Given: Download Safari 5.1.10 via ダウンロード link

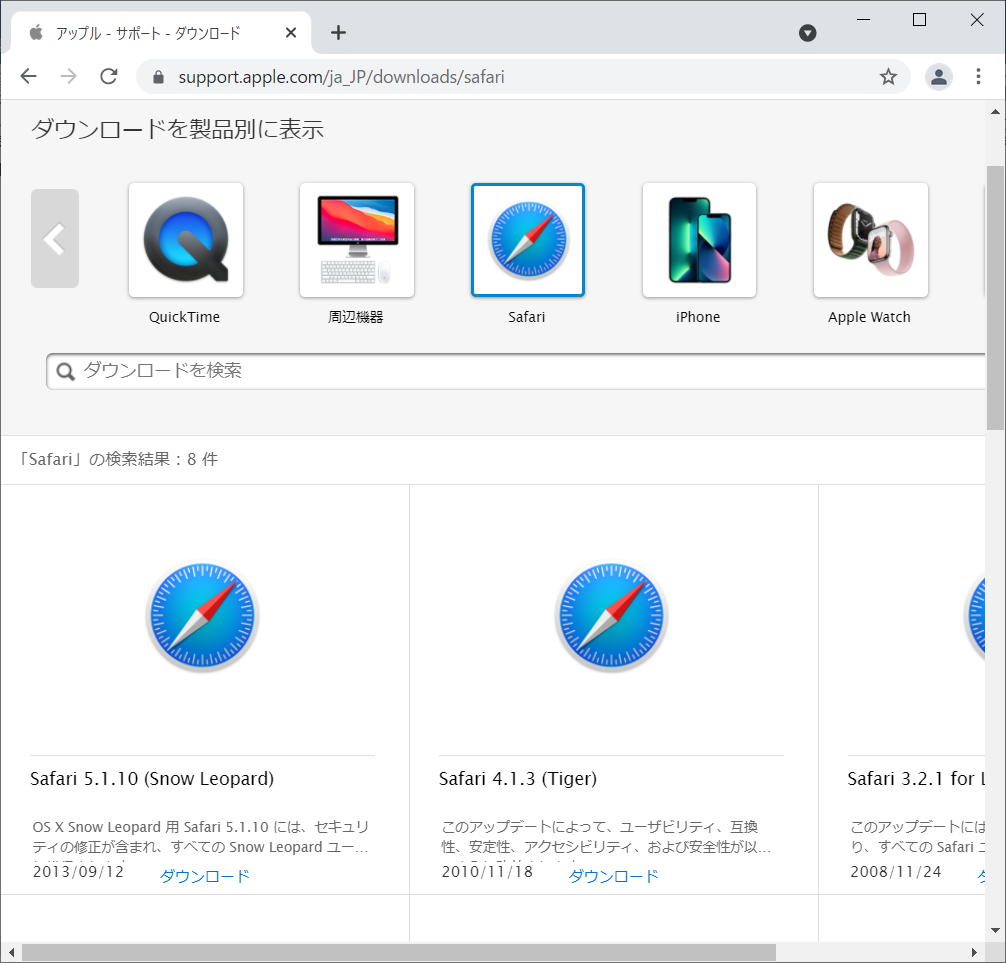Looking at the screenshot, I should coord(205,876).
